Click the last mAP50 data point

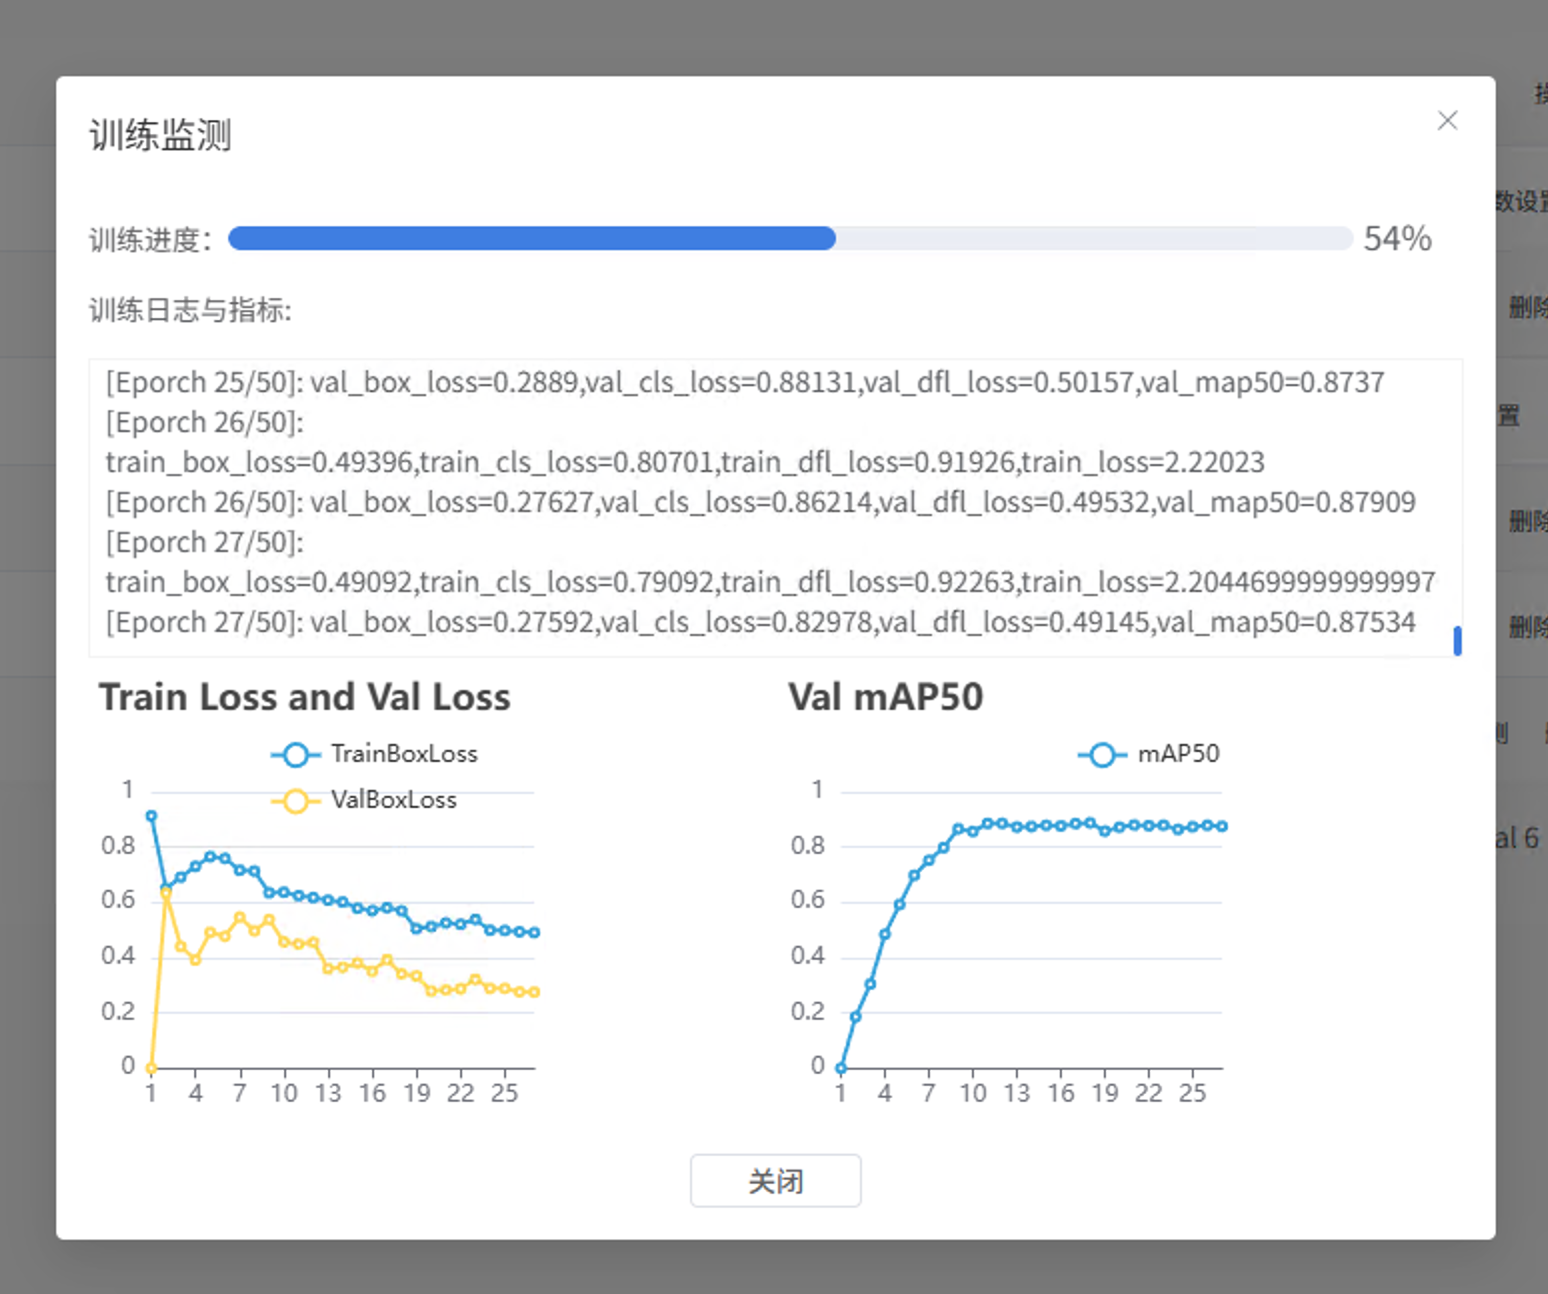(x=1222, y=826)
